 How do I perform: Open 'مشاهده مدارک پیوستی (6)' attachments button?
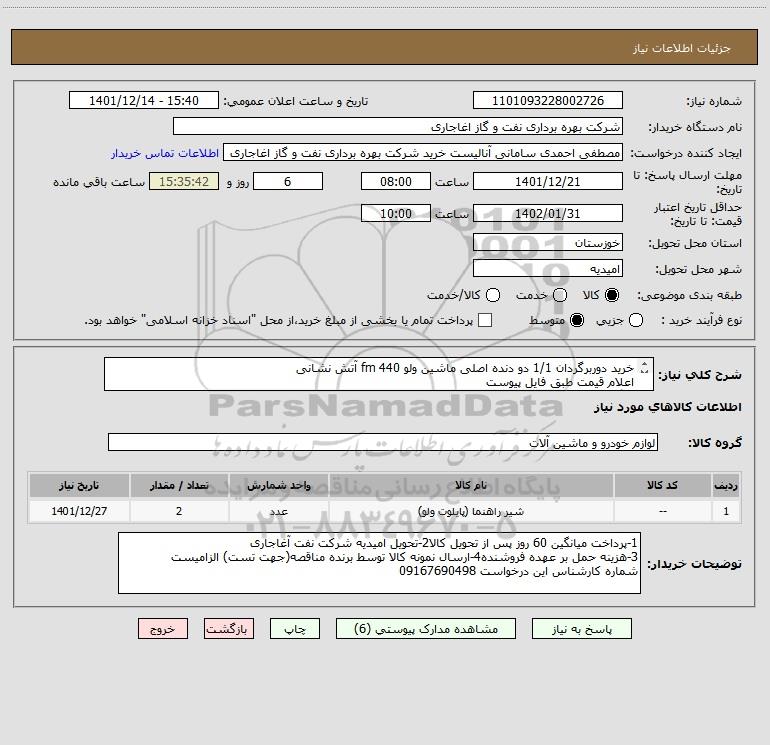pos(426,629)
